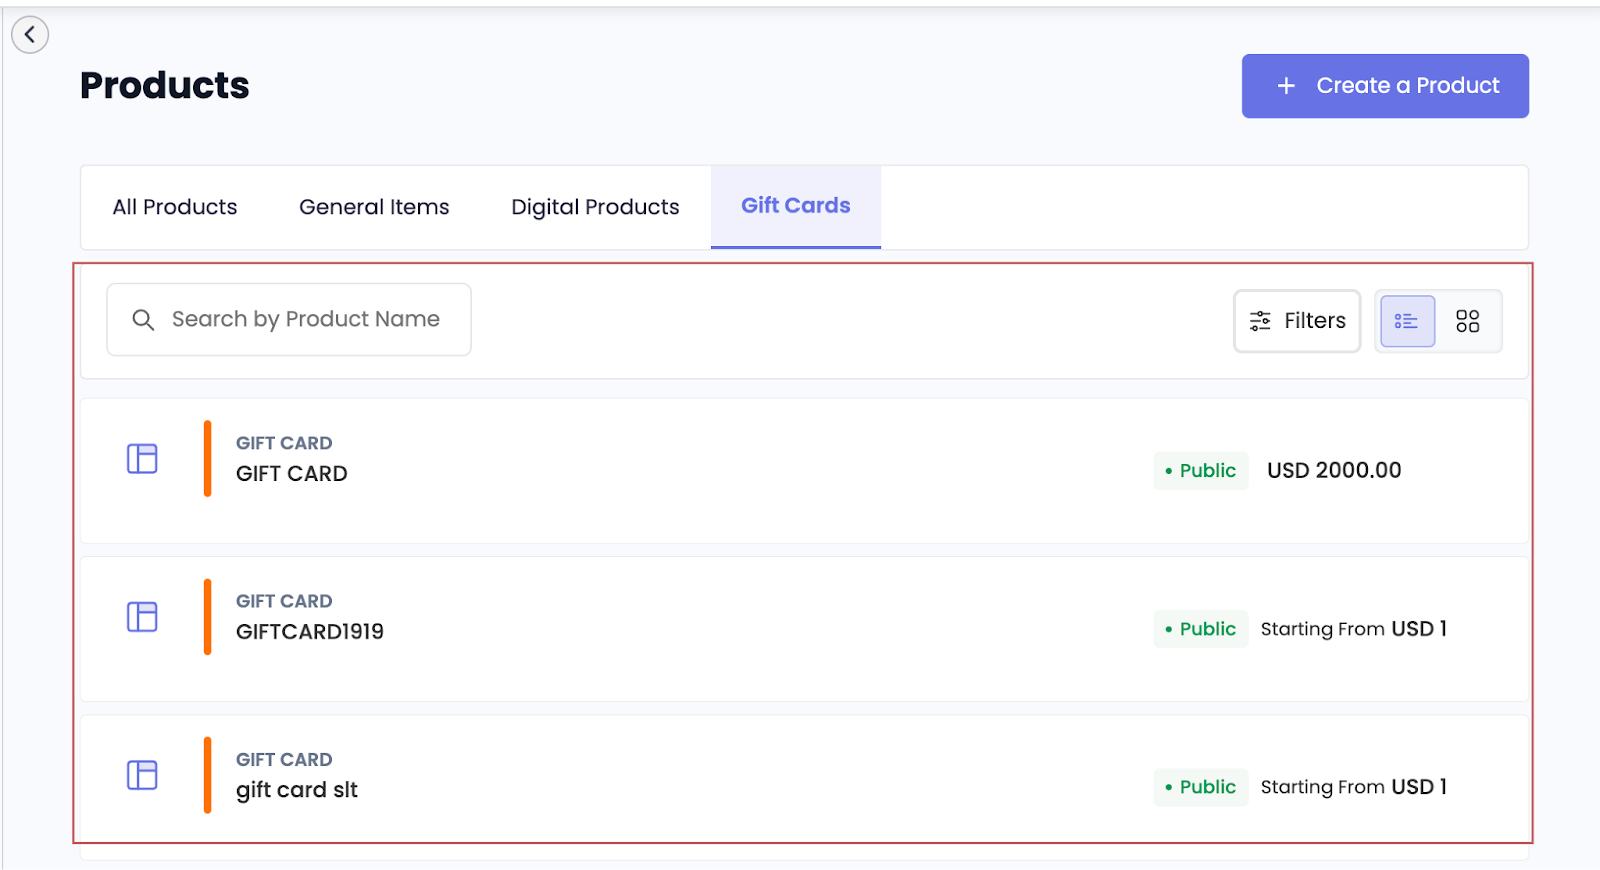Select the Gift Cards tab

click(x=796, y=206)
